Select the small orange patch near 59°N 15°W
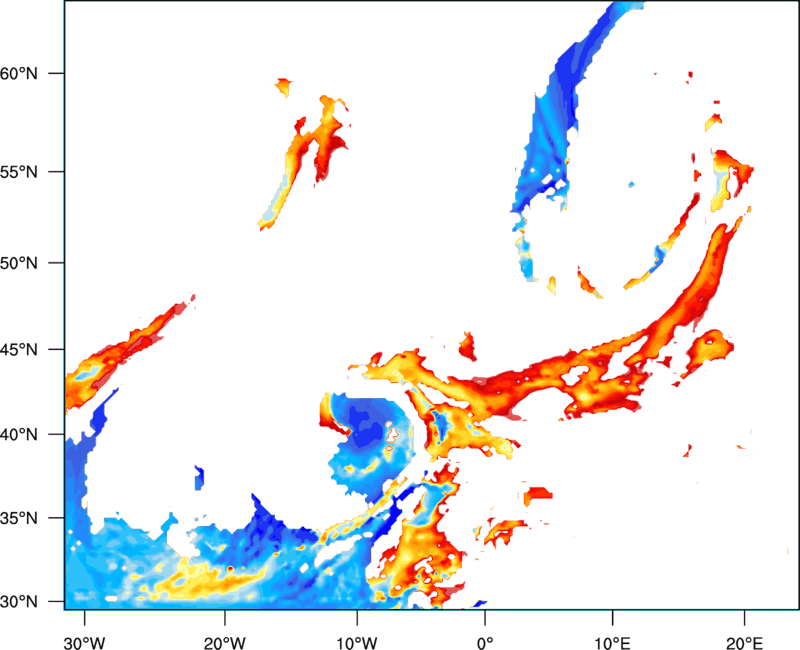This screenshot has height=650, width=800. [x=284, y=87]
